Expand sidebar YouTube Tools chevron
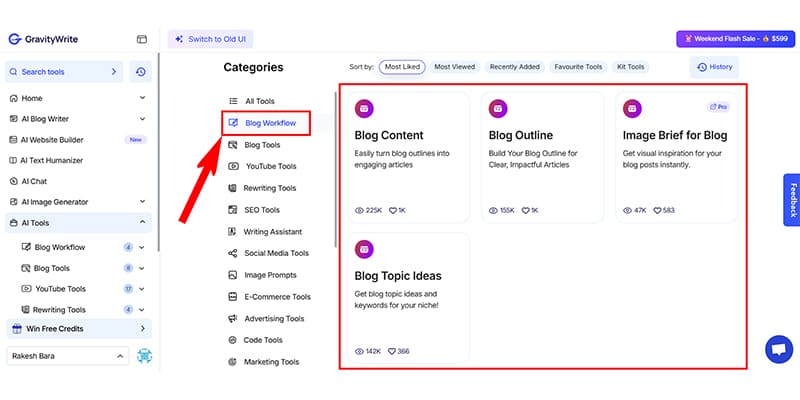The image size is (800, 400). 141,289
